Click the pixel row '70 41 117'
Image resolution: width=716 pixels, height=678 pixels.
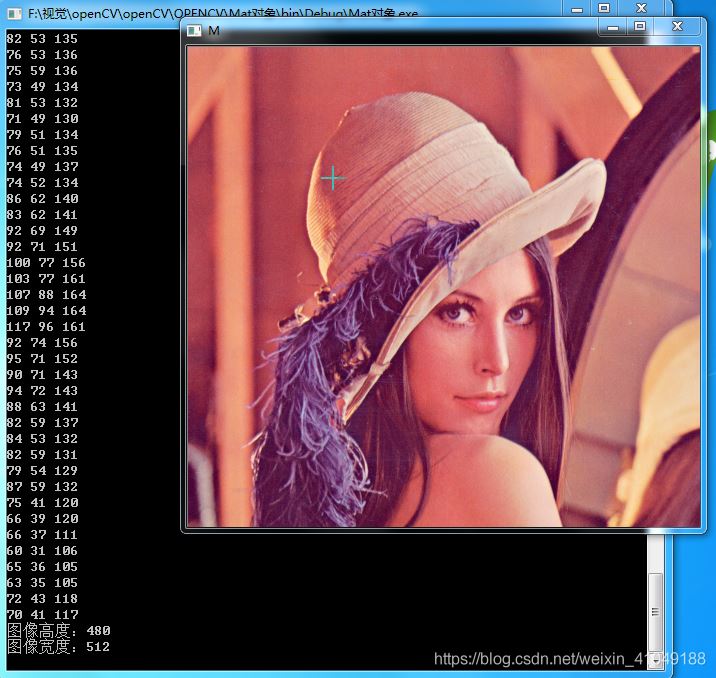tap(42, 615)
